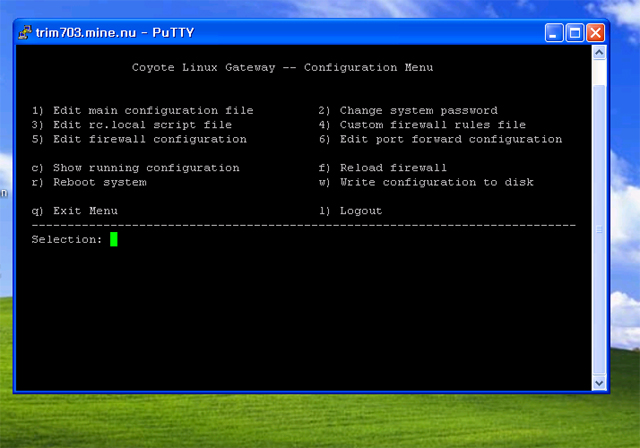This screenshot has height=448, width=640.
Task: Click '5) Edit firewall configuration'
Action: point(139,139)
